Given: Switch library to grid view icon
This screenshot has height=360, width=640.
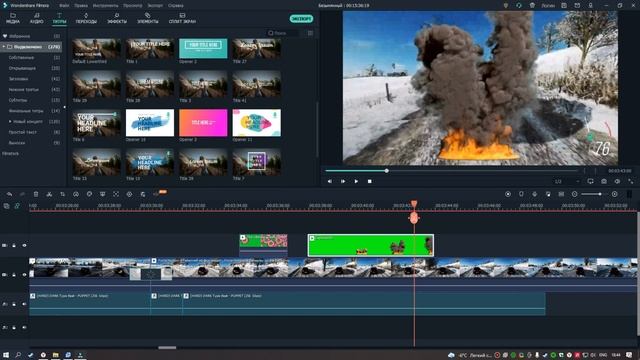Looking at the screenshot, I should [x=310, y=33].
